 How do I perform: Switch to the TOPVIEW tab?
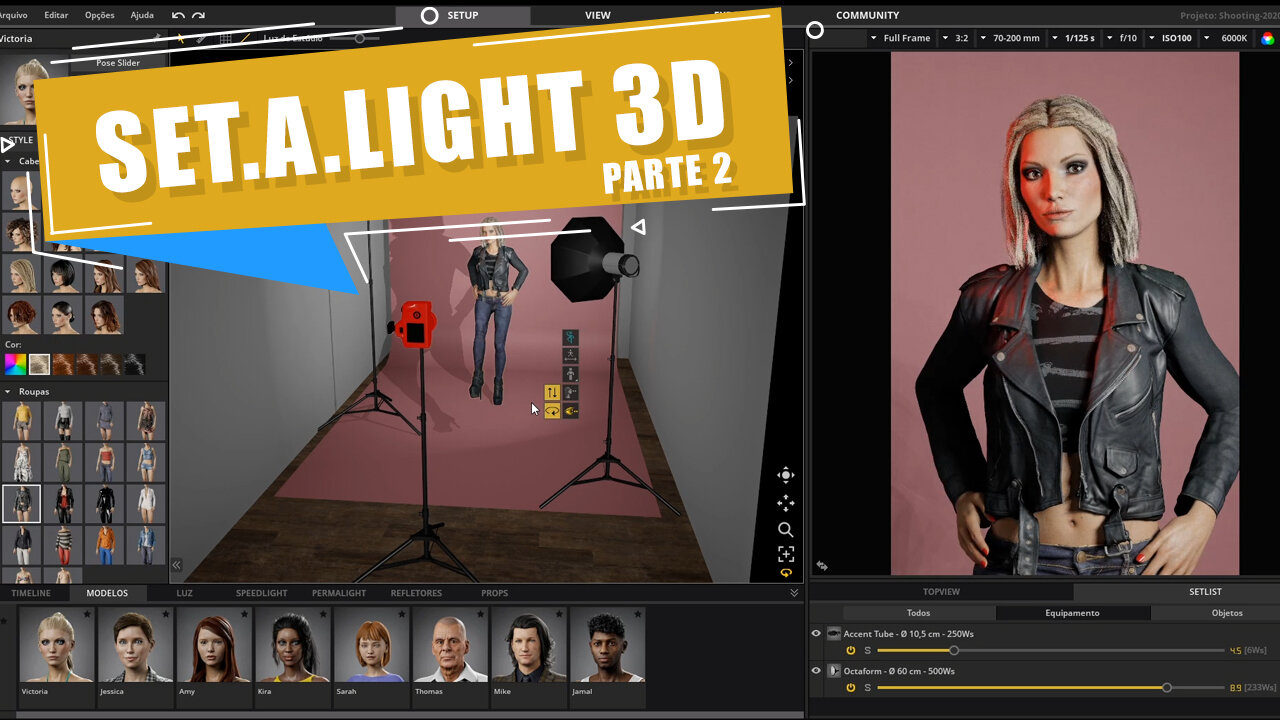point(941,592)
